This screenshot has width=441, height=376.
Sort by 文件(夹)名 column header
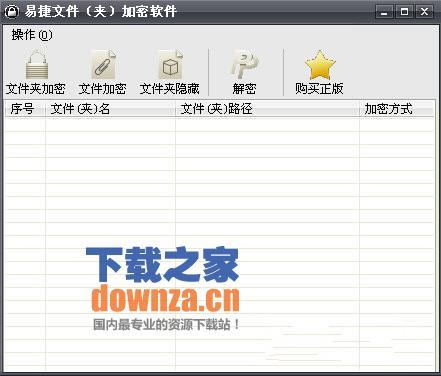tap(111, 109)
